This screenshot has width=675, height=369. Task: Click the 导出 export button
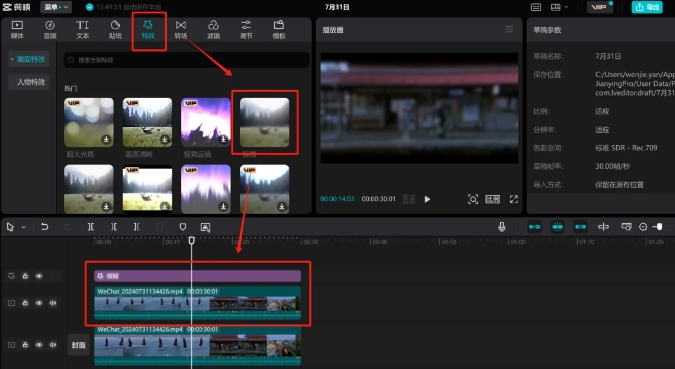647,7
